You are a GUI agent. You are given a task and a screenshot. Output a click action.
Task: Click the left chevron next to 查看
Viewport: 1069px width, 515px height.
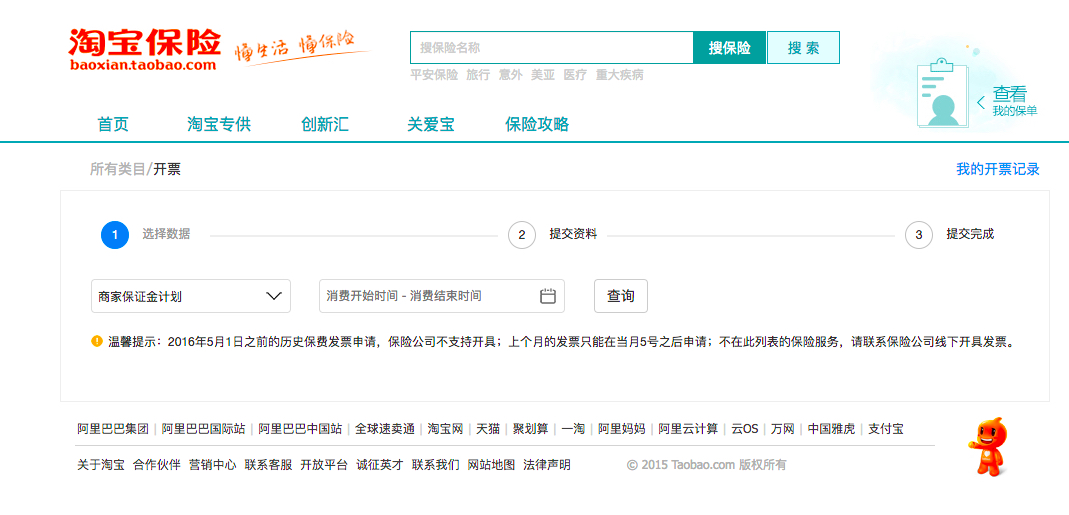(x=981, y=102)
